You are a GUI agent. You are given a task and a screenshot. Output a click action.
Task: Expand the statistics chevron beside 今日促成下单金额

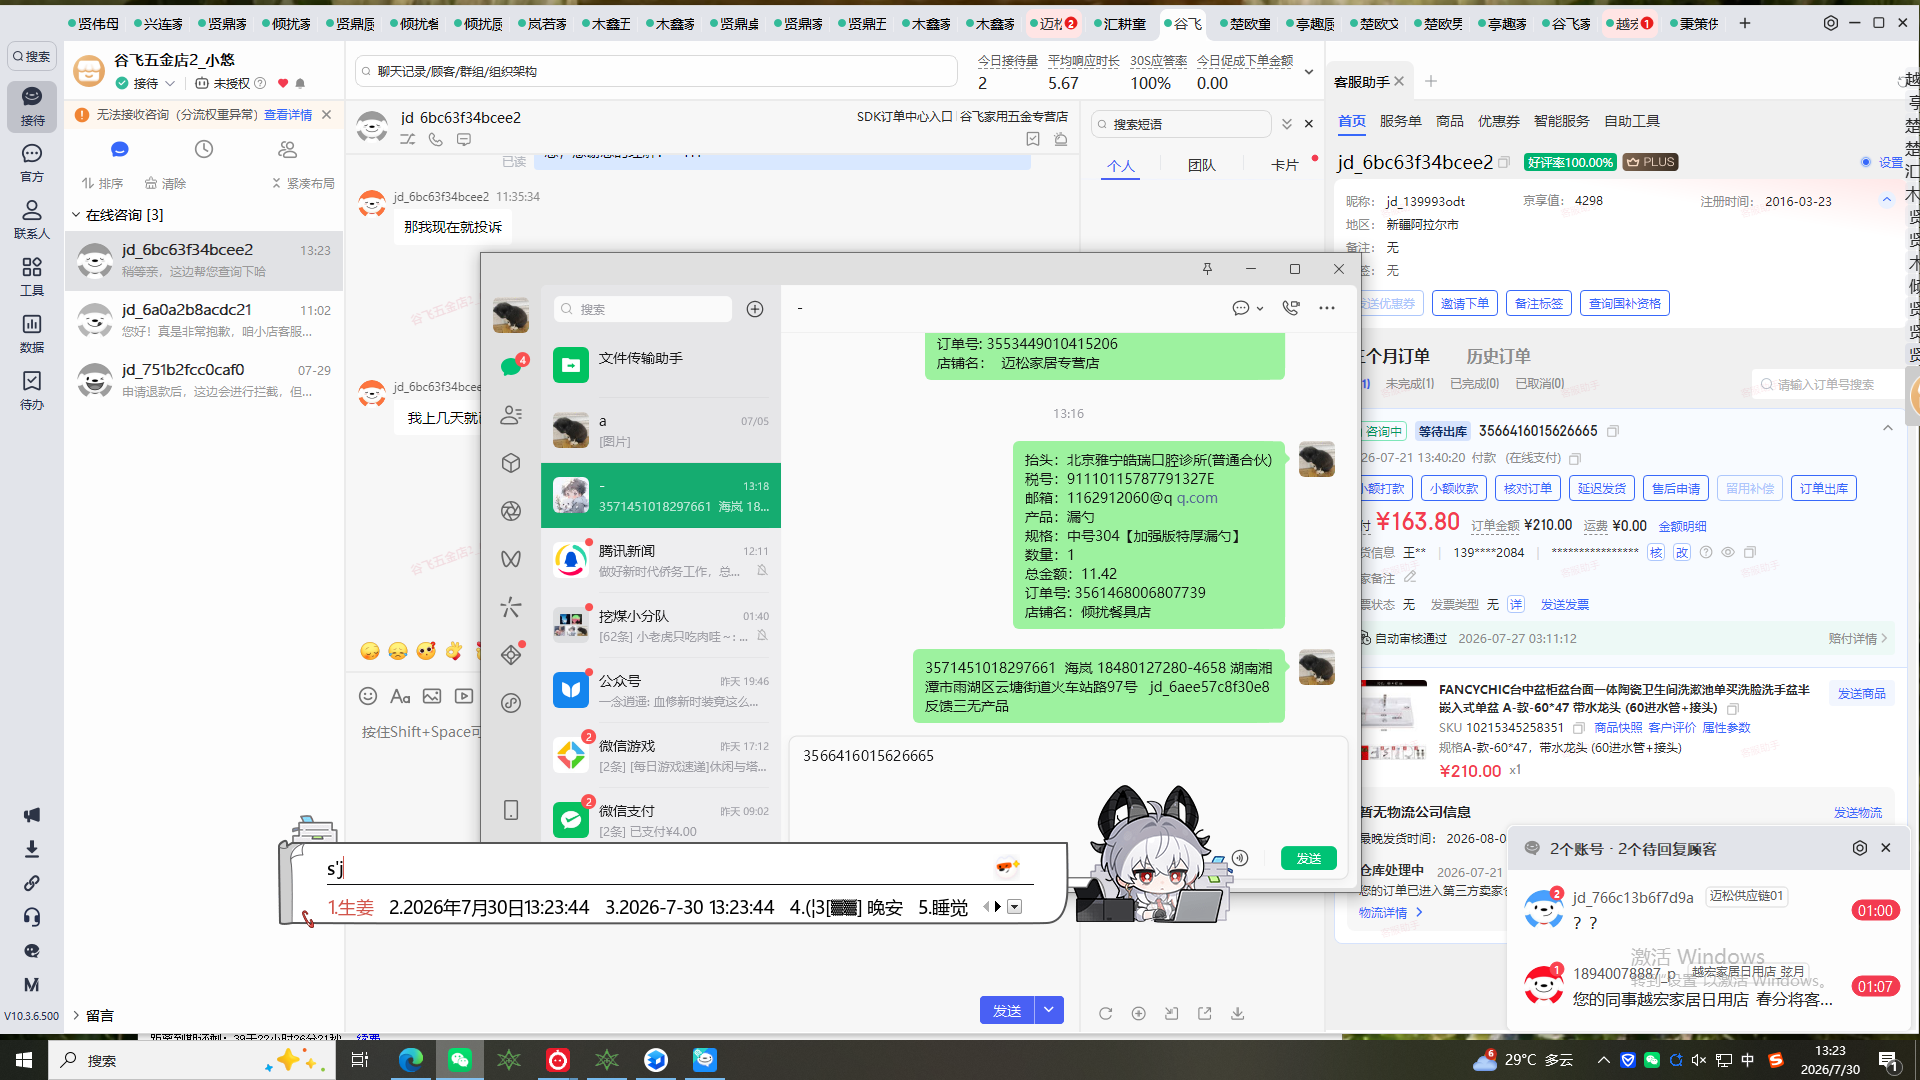click(x=1309, y=72)
